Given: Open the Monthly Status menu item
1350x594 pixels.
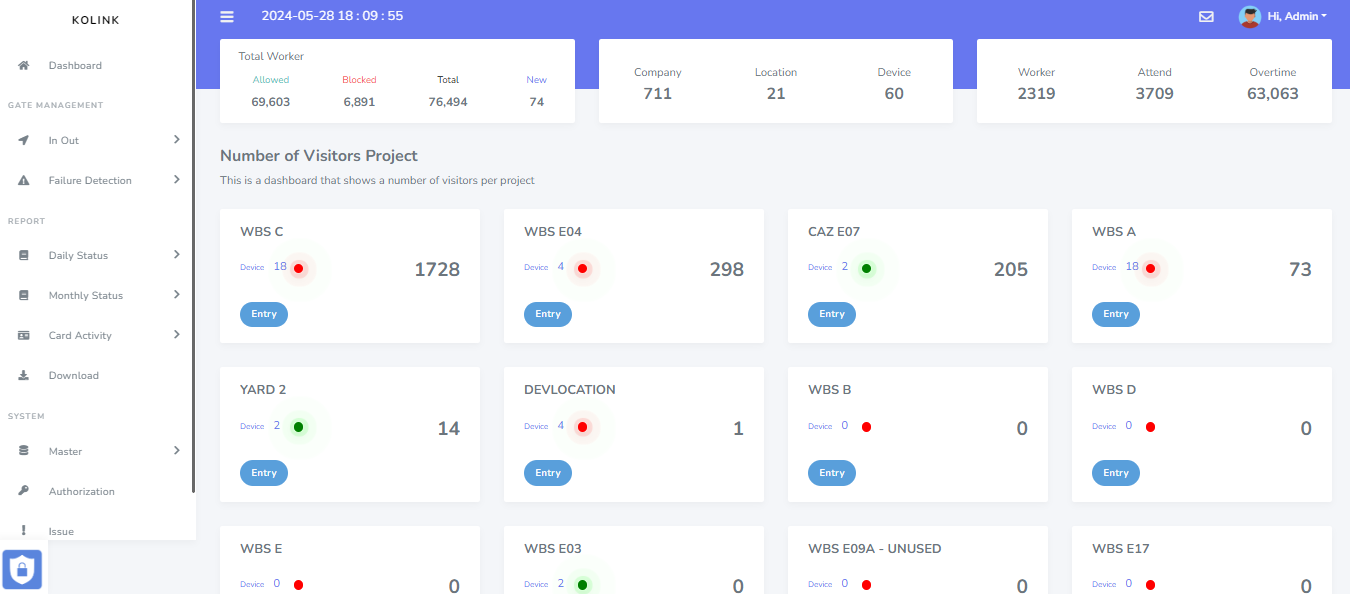Looking at the screenshot, I should coord(86,295).
